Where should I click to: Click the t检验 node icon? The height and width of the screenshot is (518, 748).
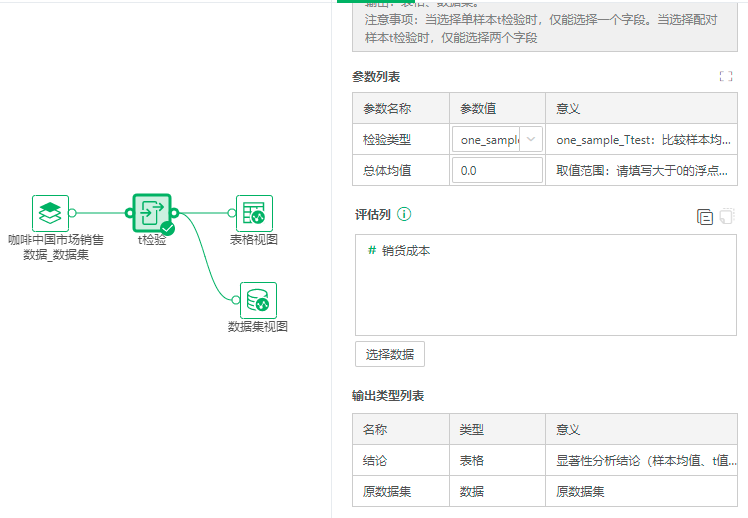(x=152, y=212)
